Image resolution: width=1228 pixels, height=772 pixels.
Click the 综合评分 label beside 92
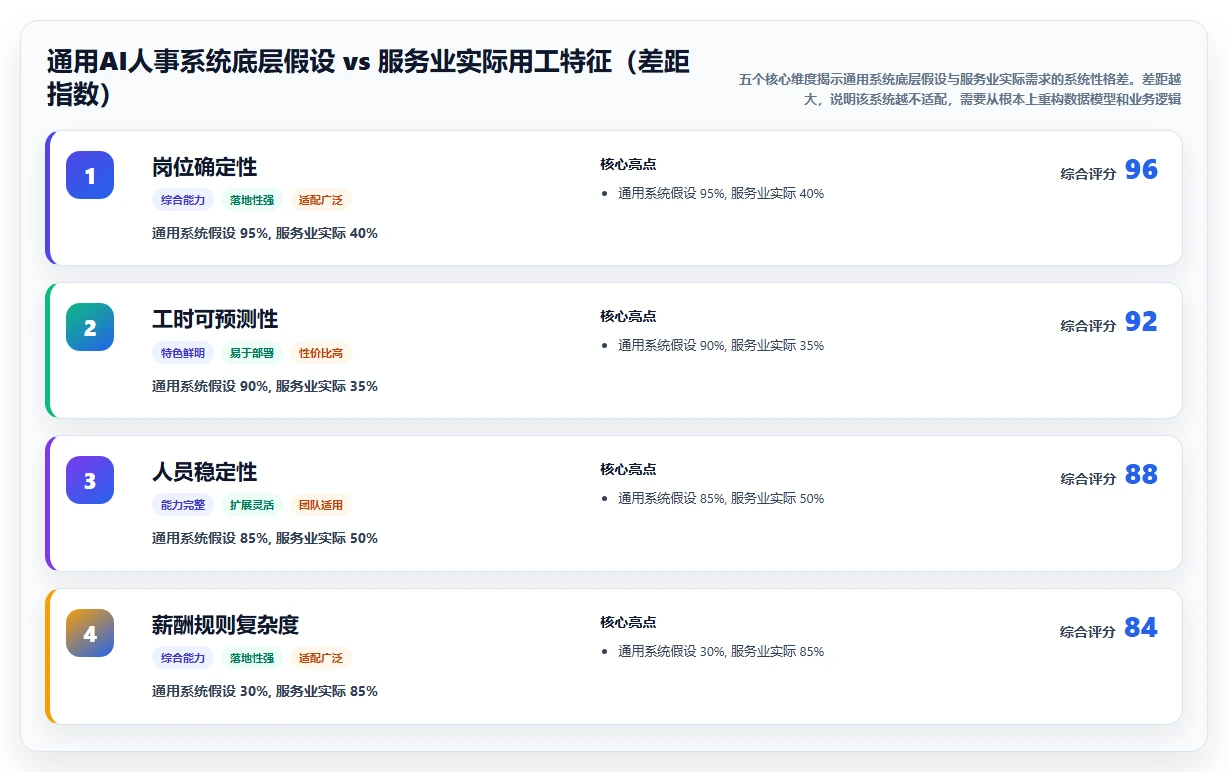pos(1088,326)
